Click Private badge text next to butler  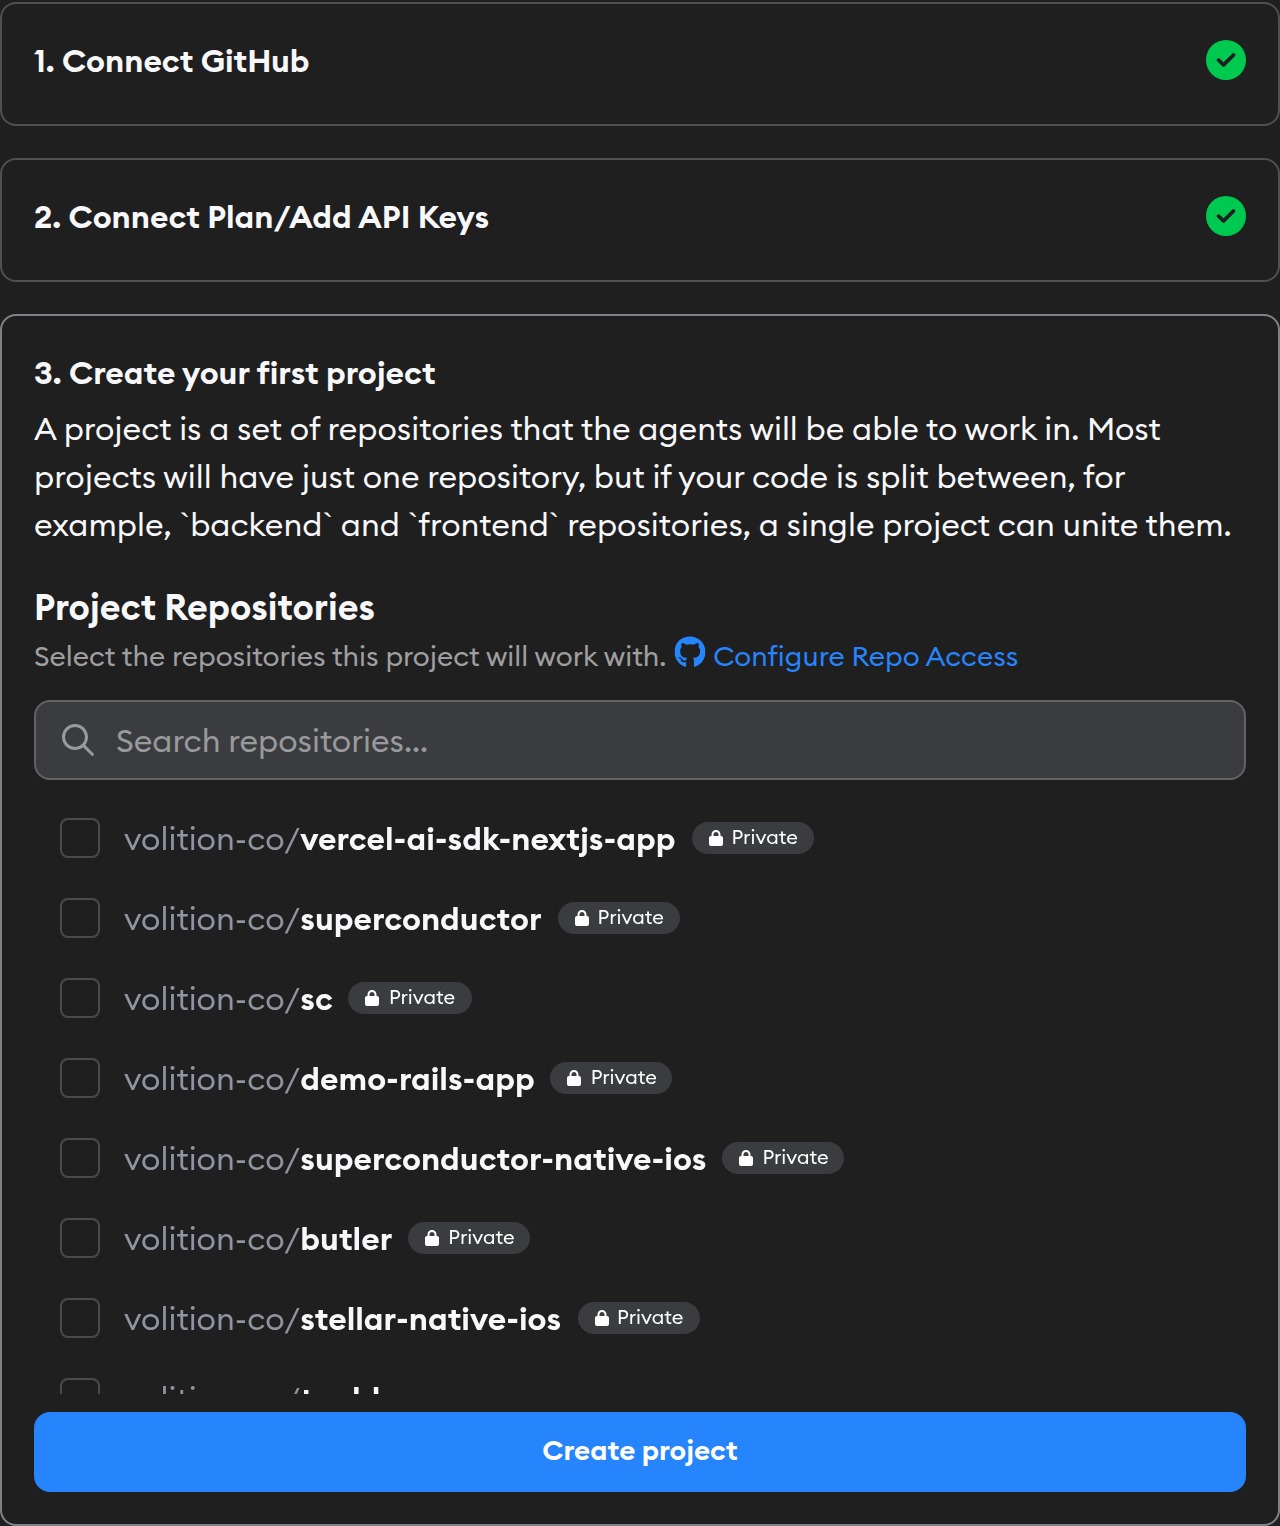[481, 1238]
